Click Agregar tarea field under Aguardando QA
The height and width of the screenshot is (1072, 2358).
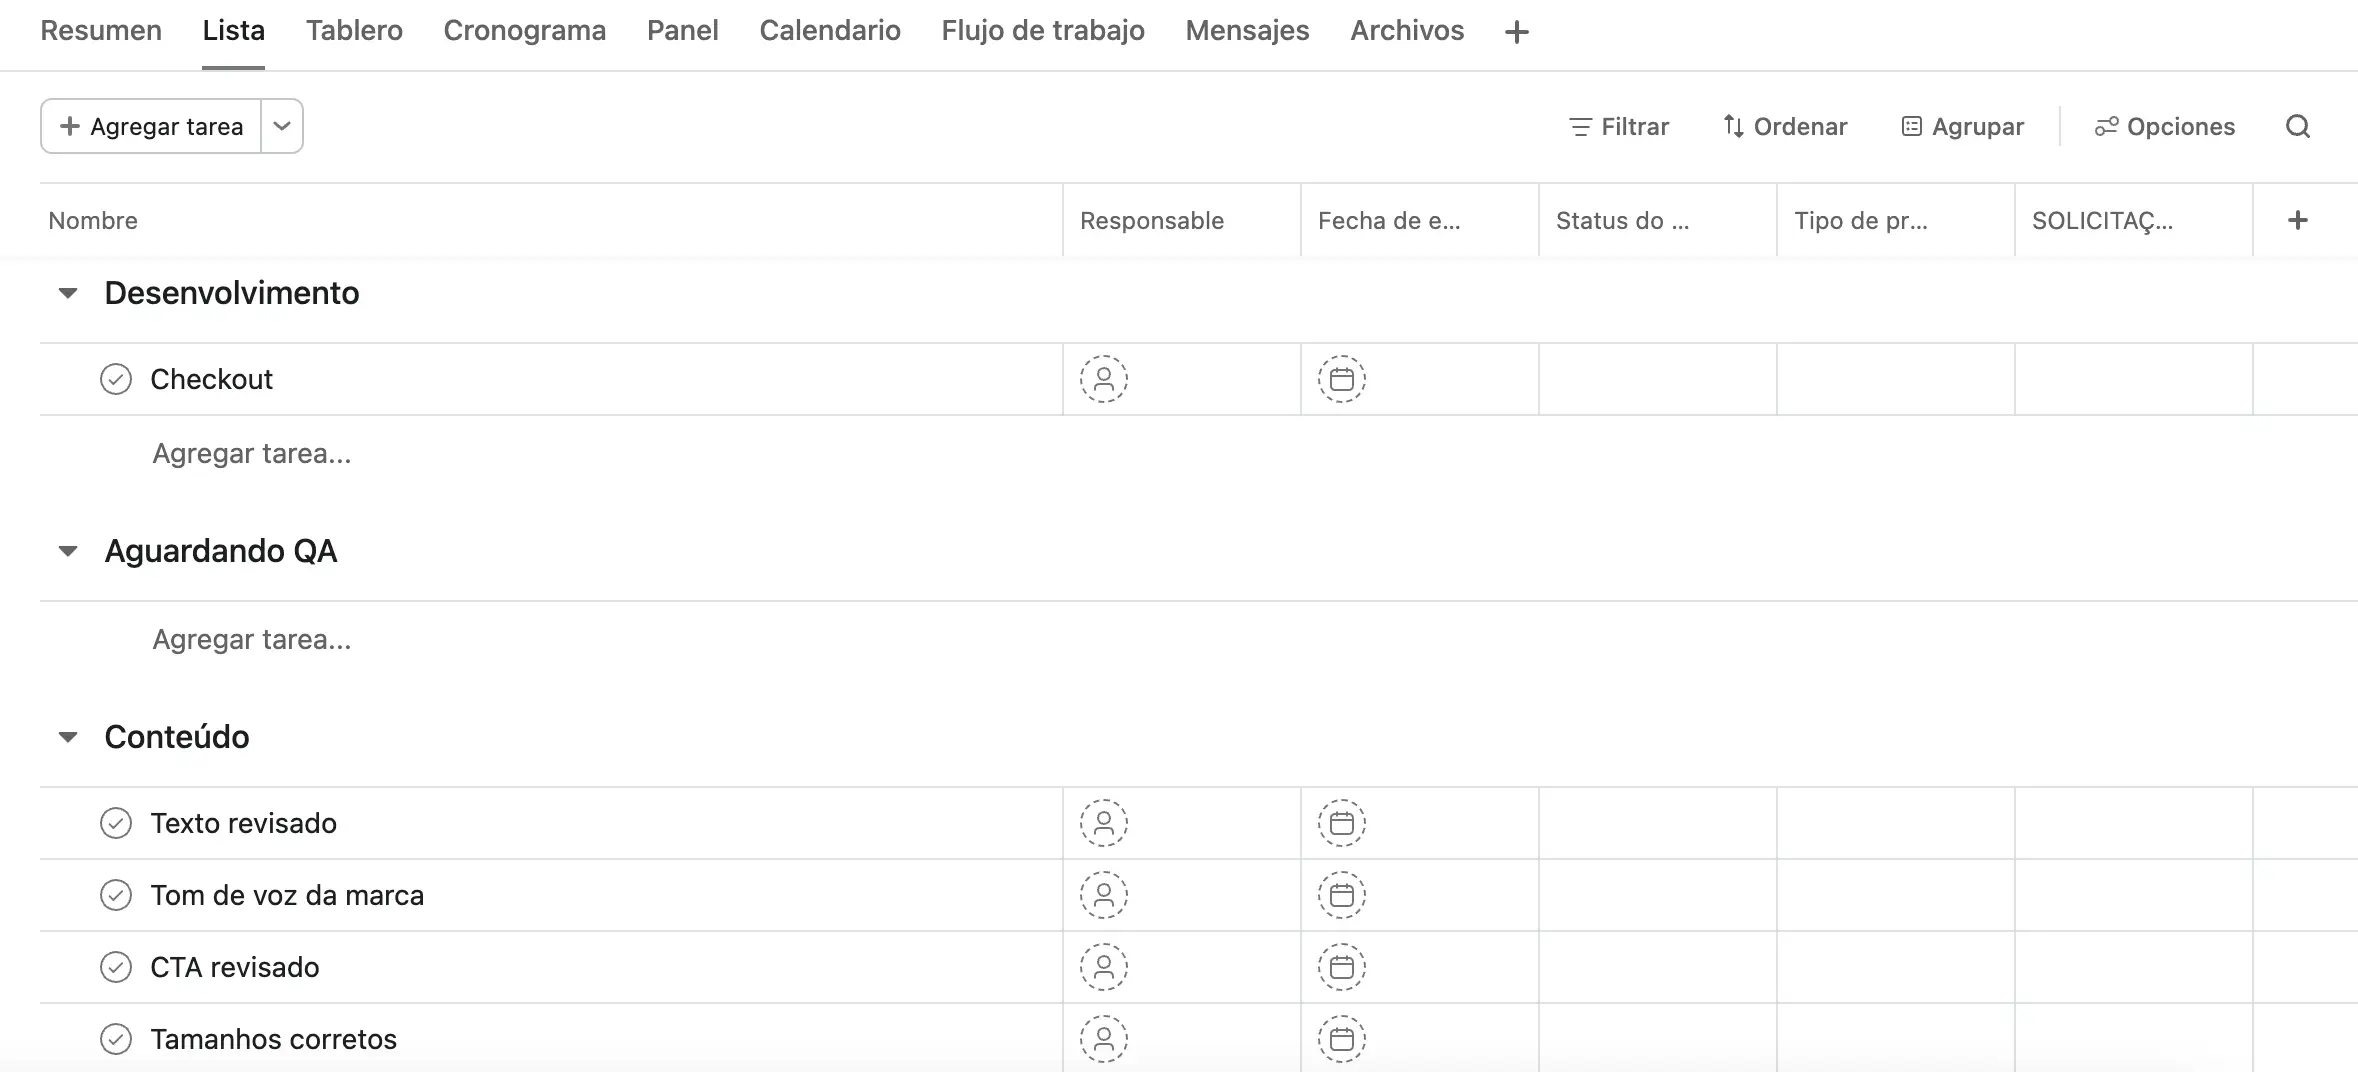click(x=252, y=640)
